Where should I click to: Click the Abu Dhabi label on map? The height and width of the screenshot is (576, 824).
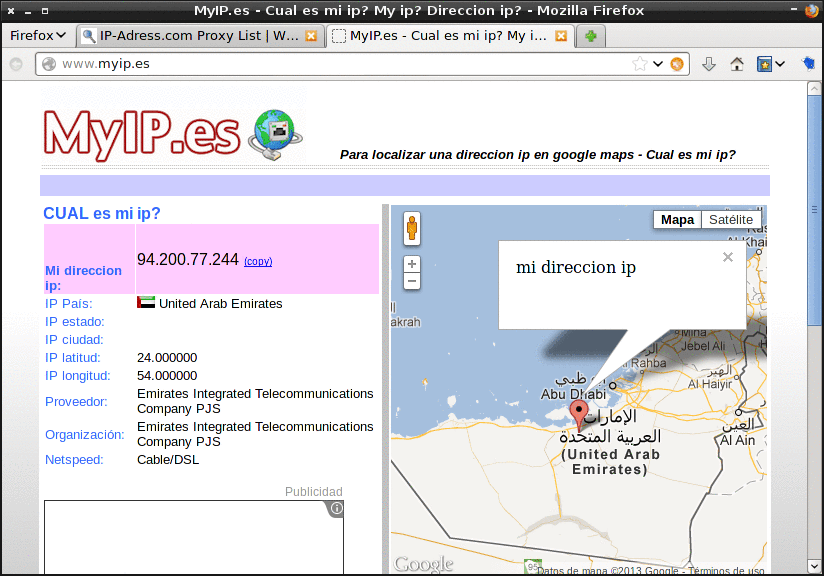pos(573,394)
